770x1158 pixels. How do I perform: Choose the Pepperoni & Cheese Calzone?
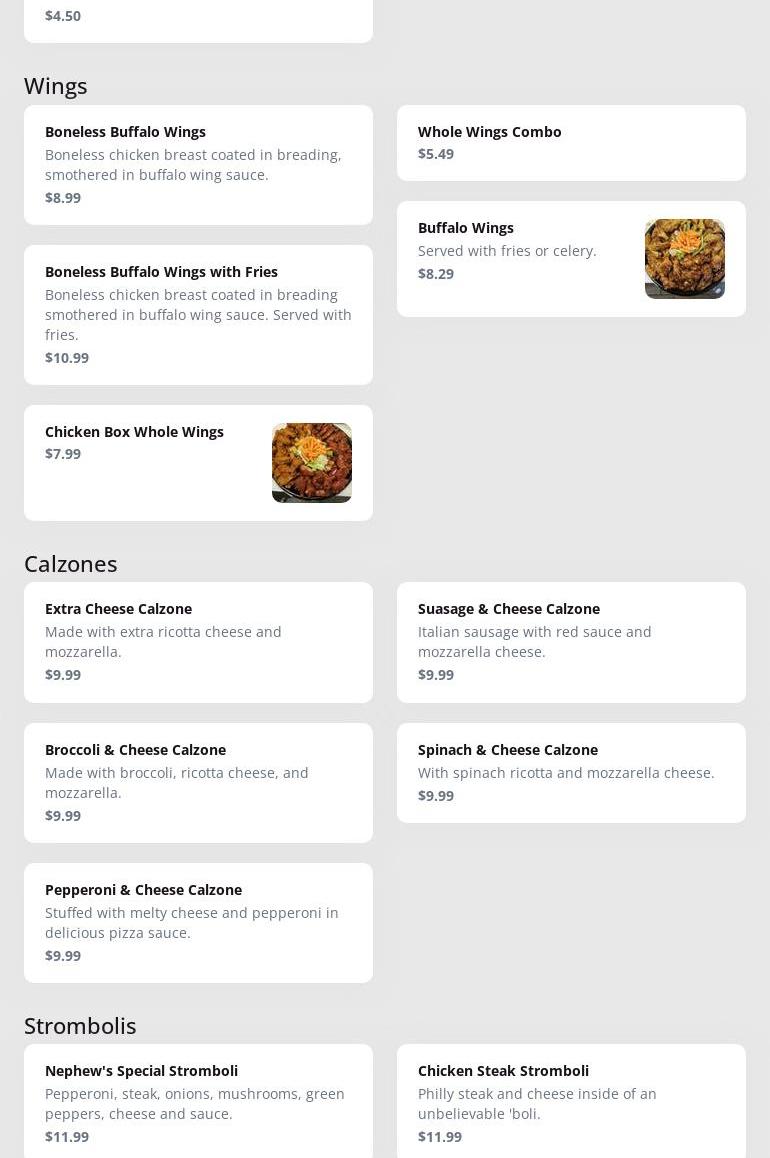point(198,922)
